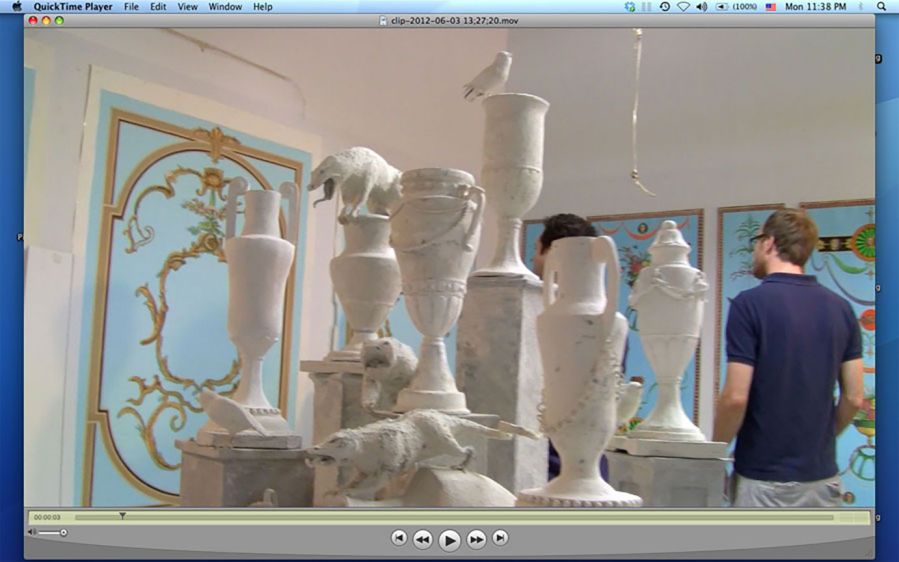
Task: Open the system volume menu bar icon
Action: tap(701, 7)
